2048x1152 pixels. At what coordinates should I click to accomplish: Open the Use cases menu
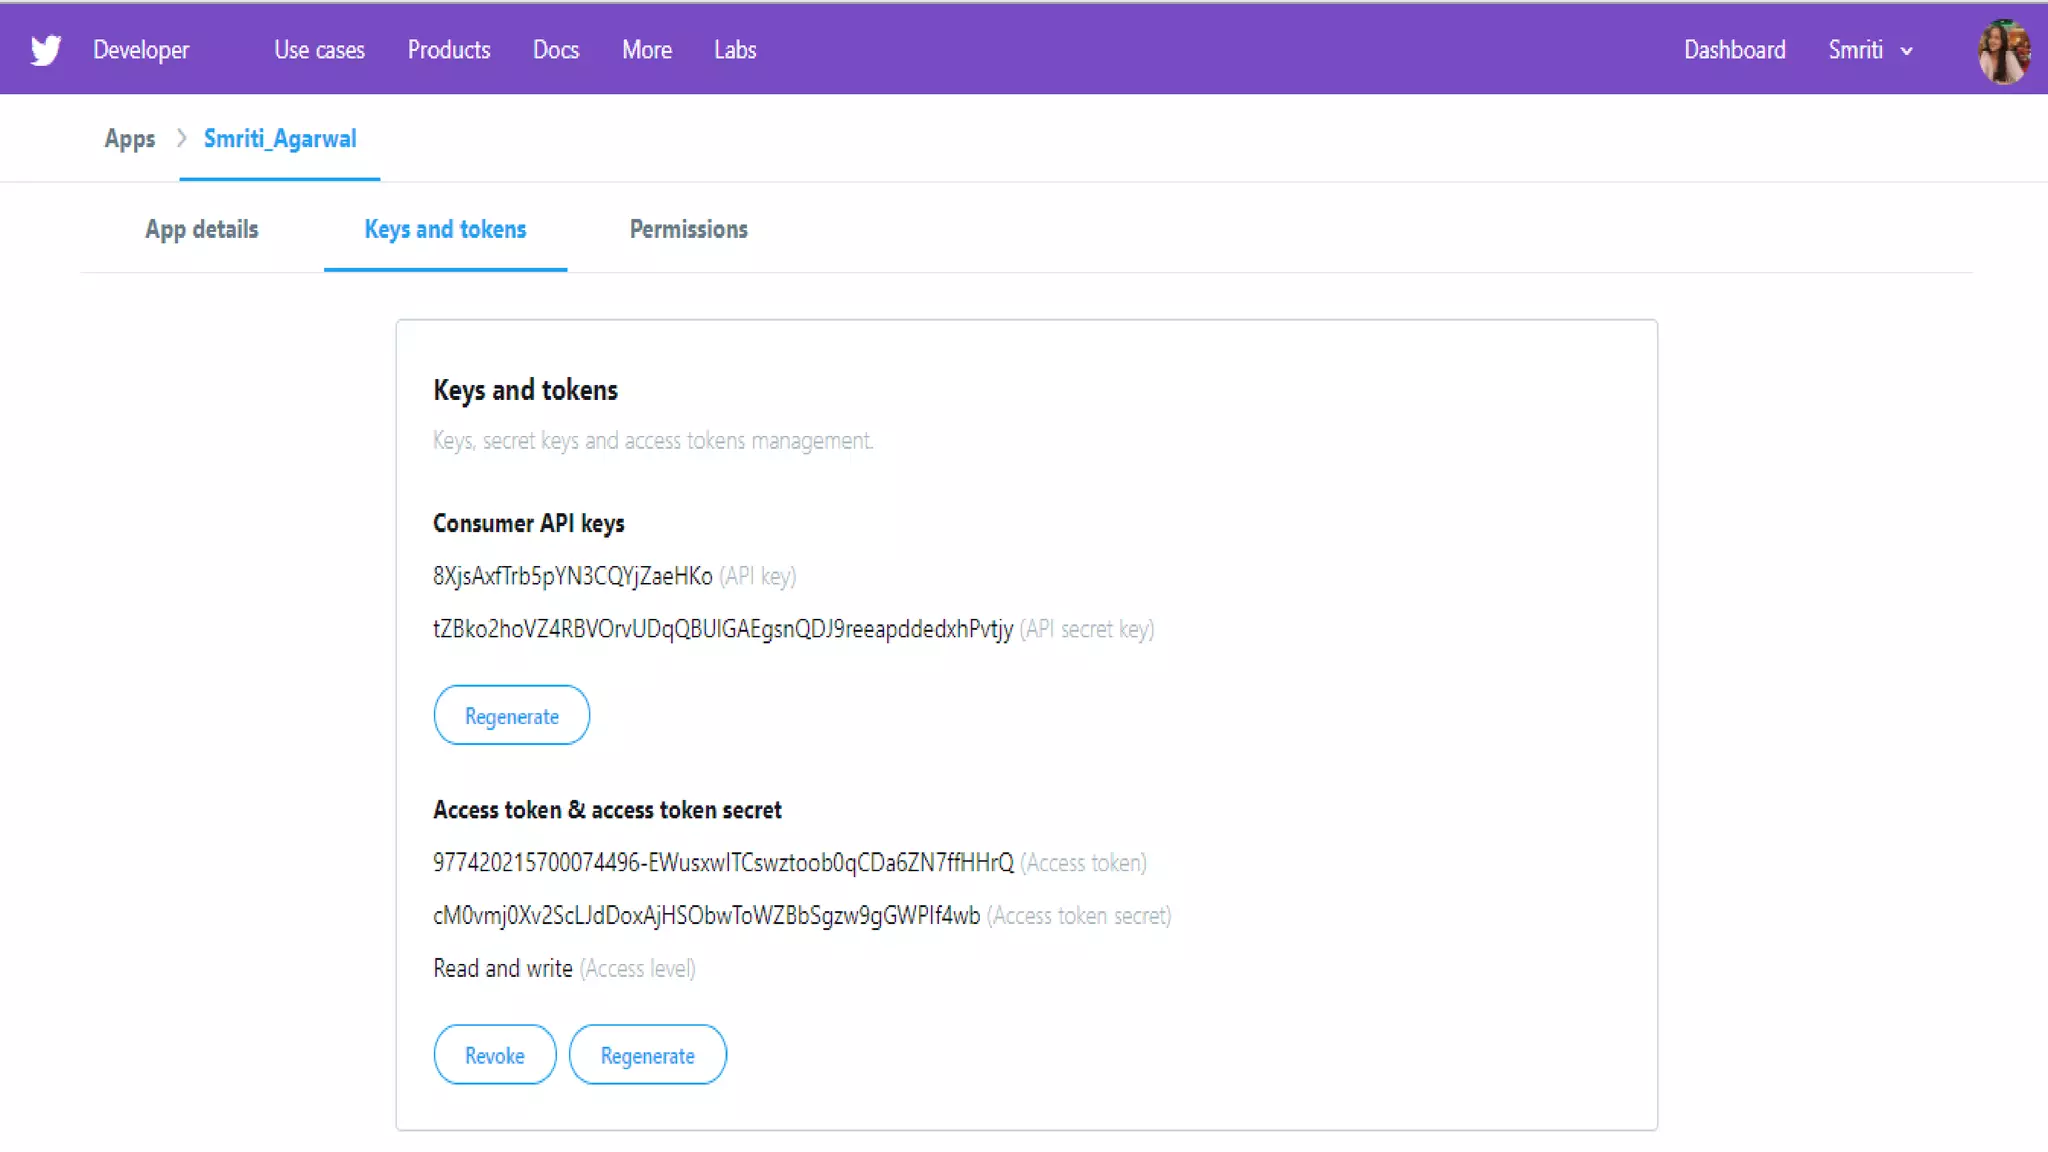coord(319,50)
